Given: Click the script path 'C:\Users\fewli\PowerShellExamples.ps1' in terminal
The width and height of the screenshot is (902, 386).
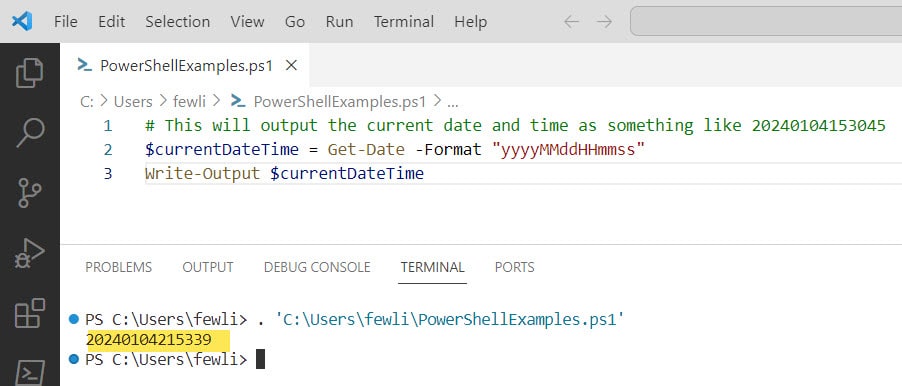Looking at the screenshot, I should pos(451,320).
